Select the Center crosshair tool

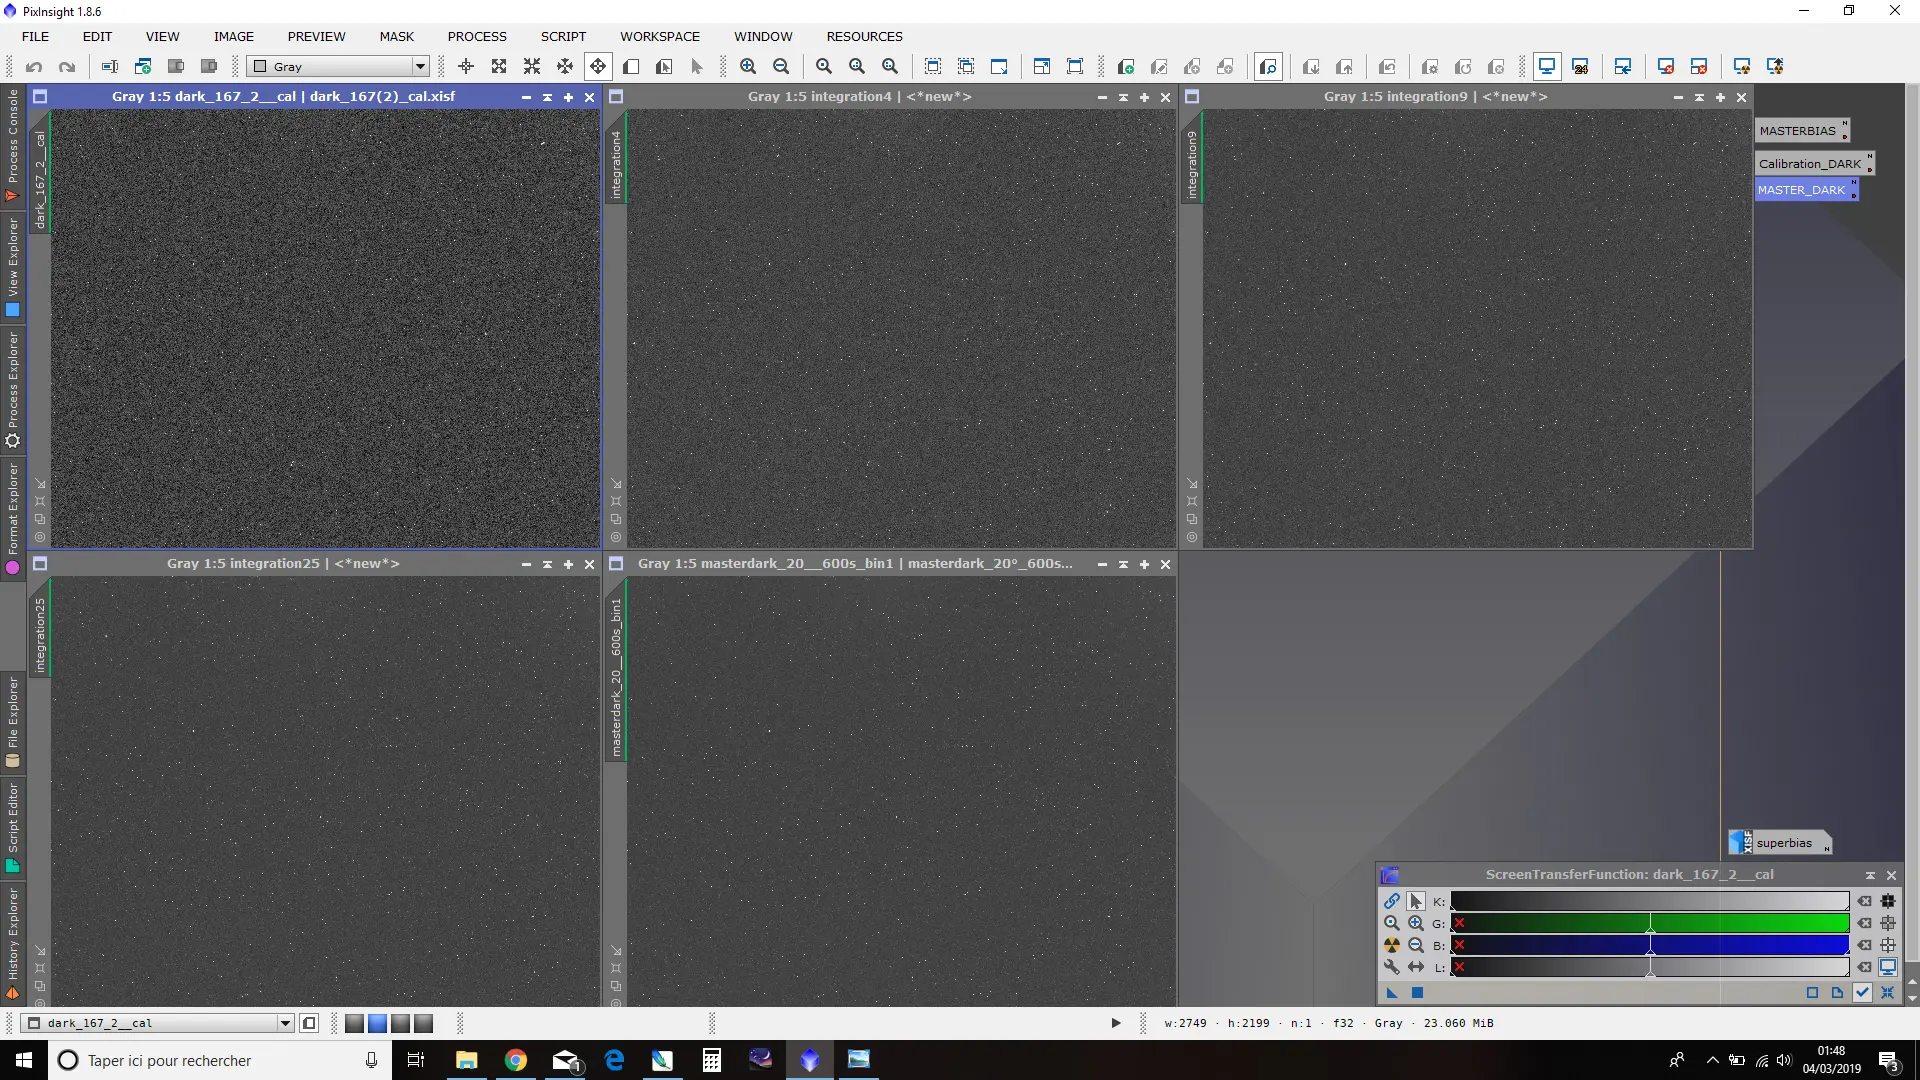tap(466, 67)
